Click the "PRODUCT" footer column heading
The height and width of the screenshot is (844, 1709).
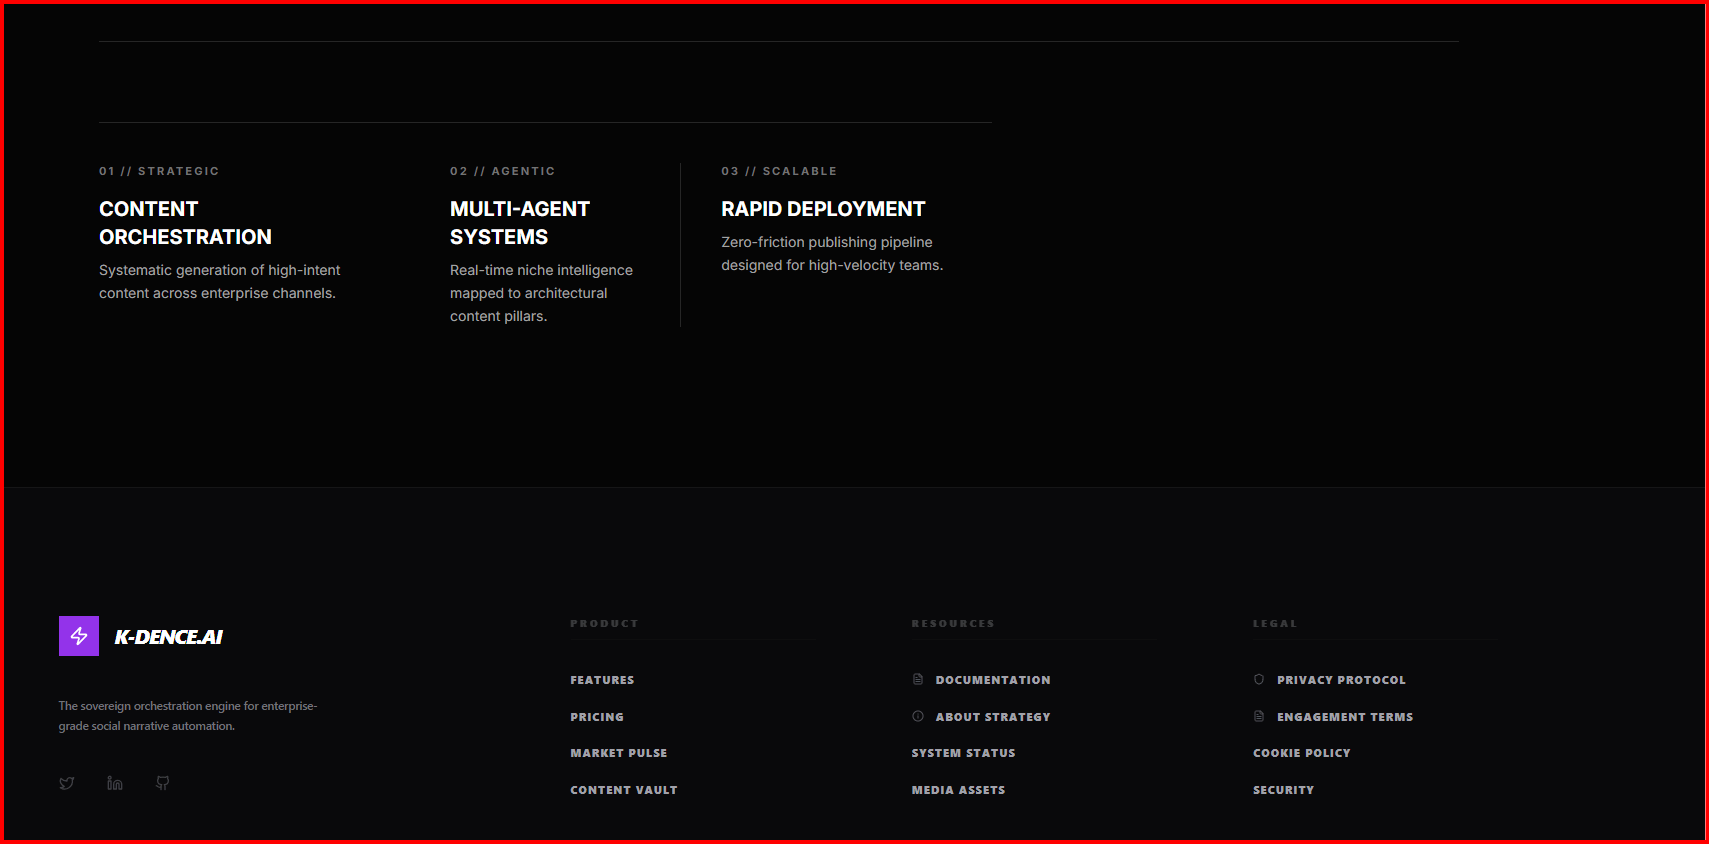pos(604,623)
